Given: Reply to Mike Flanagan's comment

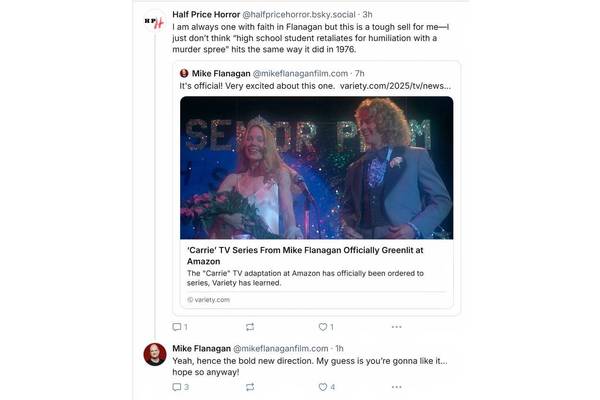Looking at the screenshot, I should point(178,386).
